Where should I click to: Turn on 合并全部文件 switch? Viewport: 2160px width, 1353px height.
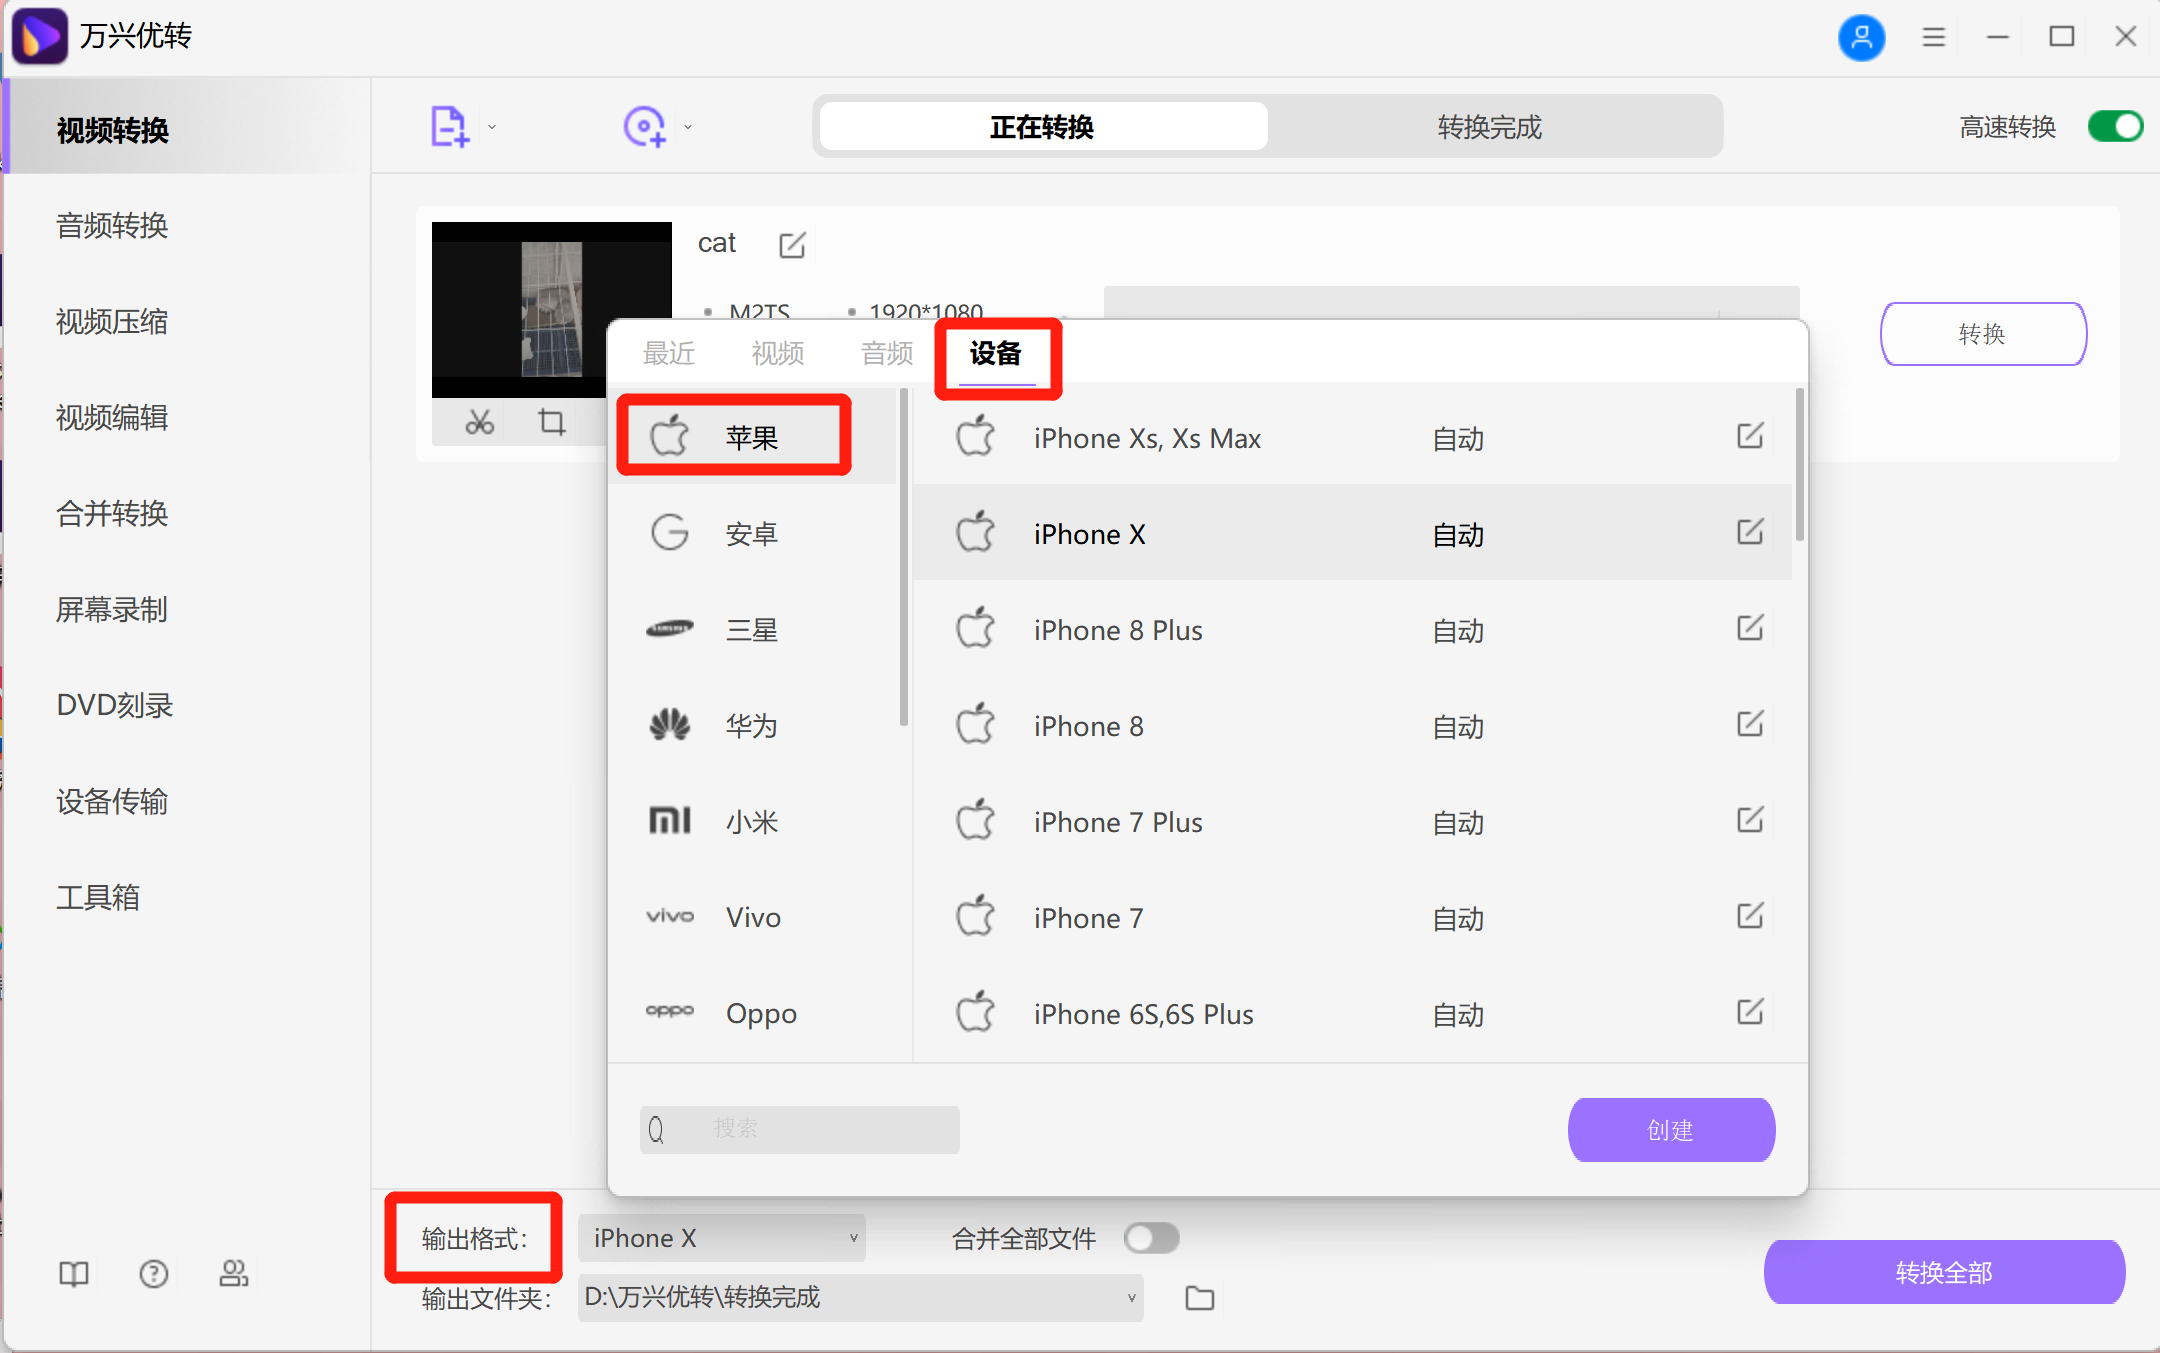tap(1151, 1237)
